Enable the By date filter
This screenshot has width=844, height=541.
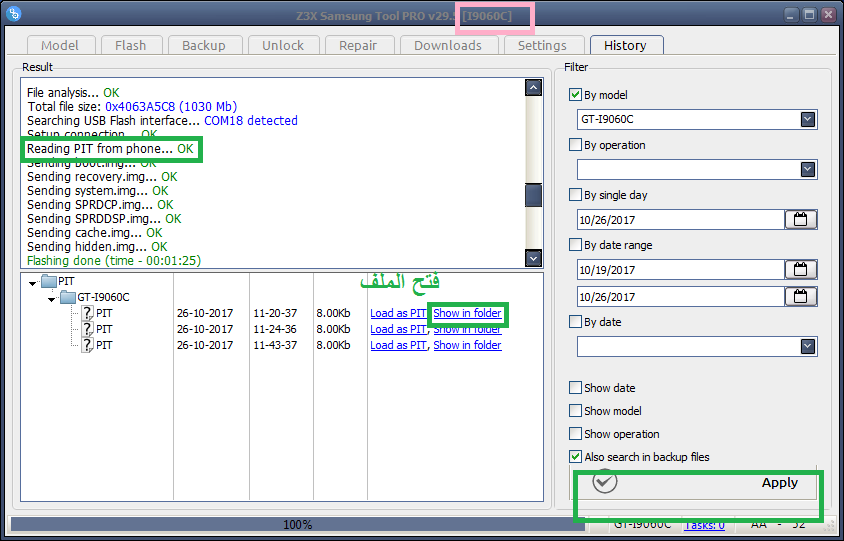pyautogui.click(x=575, y=322)
